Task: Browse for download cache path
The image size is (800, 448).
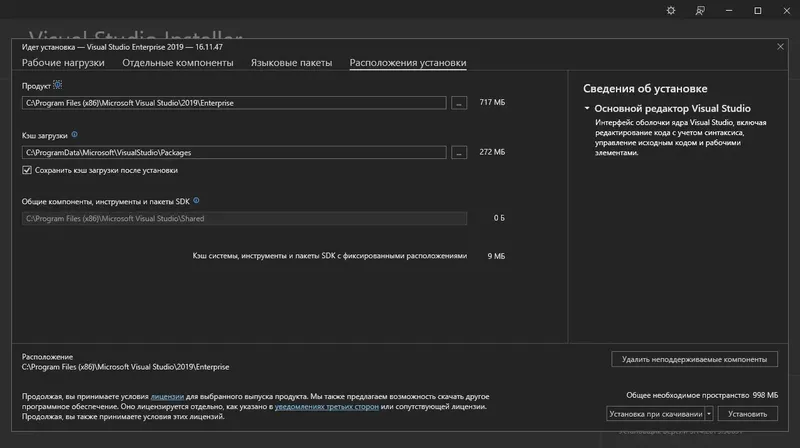Action: tap(459, 153)
